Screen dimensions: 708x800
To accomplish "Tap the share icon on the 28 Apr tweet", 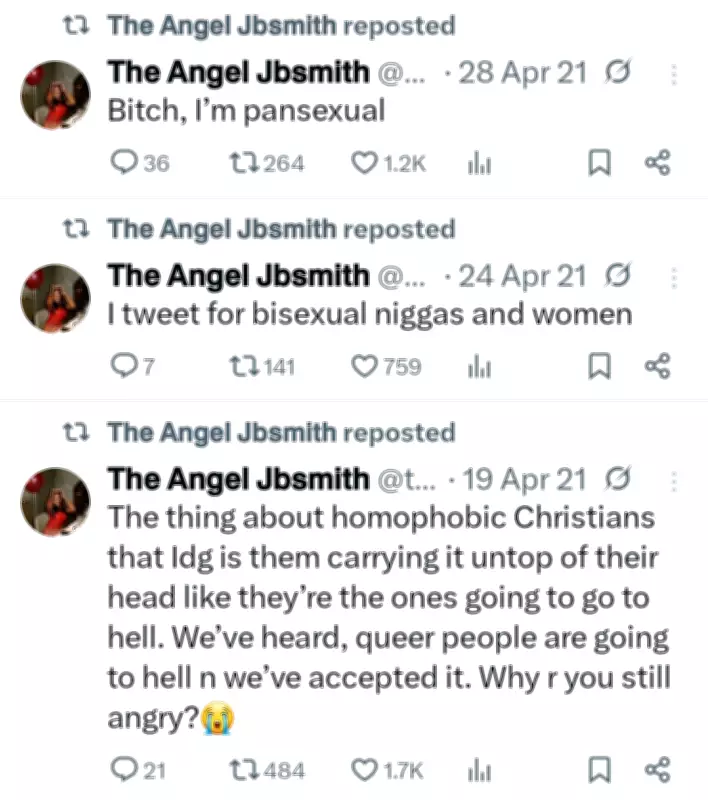I will pos(660,163).
